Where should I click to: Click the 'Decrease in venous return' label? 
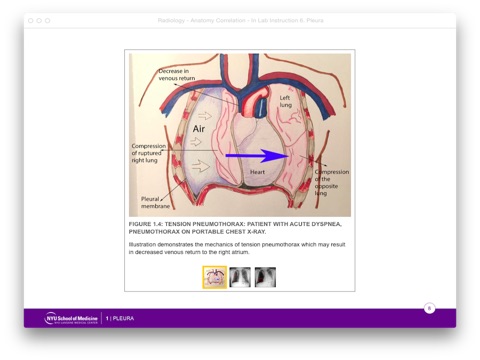tap(177, 75)
